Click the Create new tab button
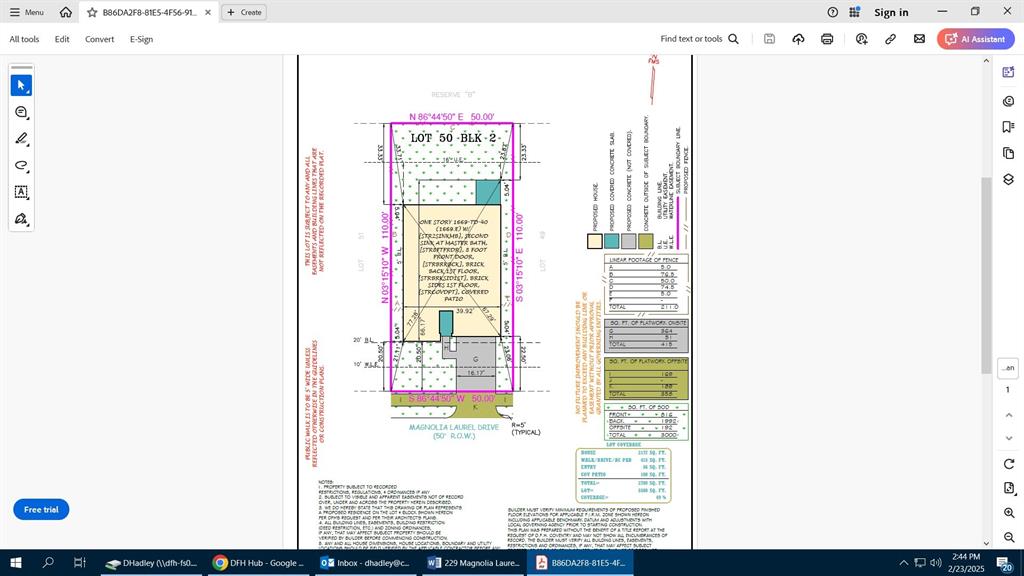The height and width of the screenshot is (576, 1024). [244, 12]
